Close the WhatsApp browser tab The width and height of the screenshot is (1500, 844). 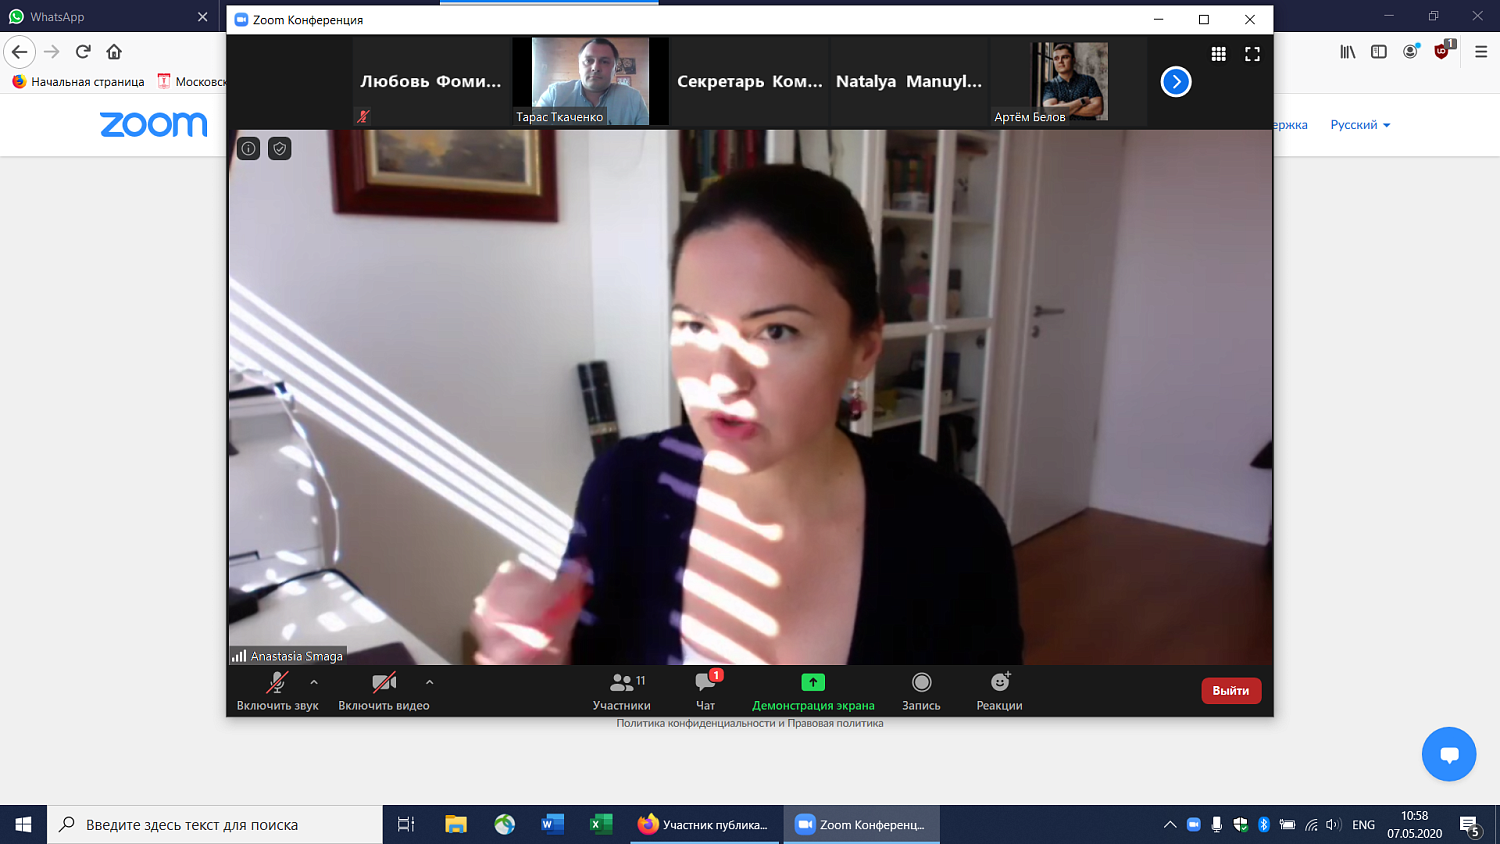click(x=203, y=17)
